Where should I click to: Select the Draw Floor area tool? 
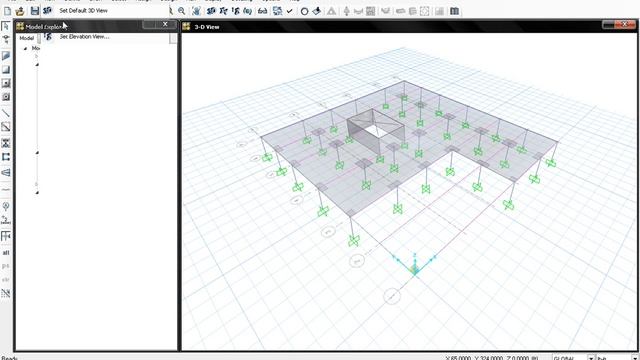pos(6,56)
